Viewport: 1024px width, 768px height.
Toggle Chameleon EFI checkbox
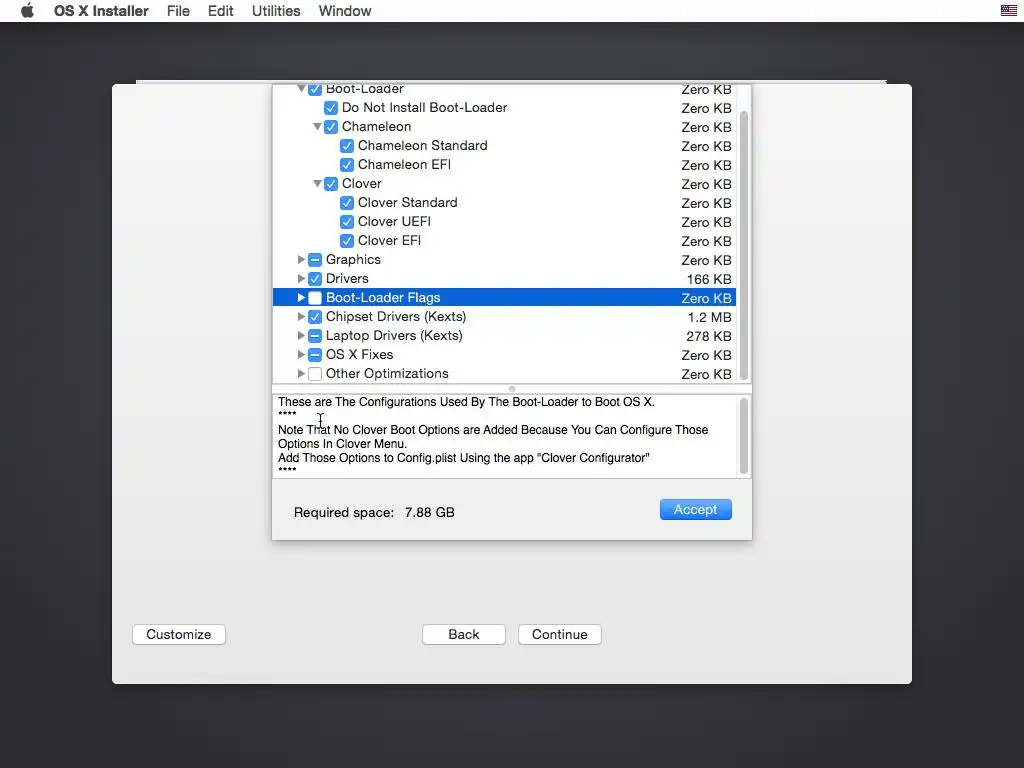click(347, 165)
